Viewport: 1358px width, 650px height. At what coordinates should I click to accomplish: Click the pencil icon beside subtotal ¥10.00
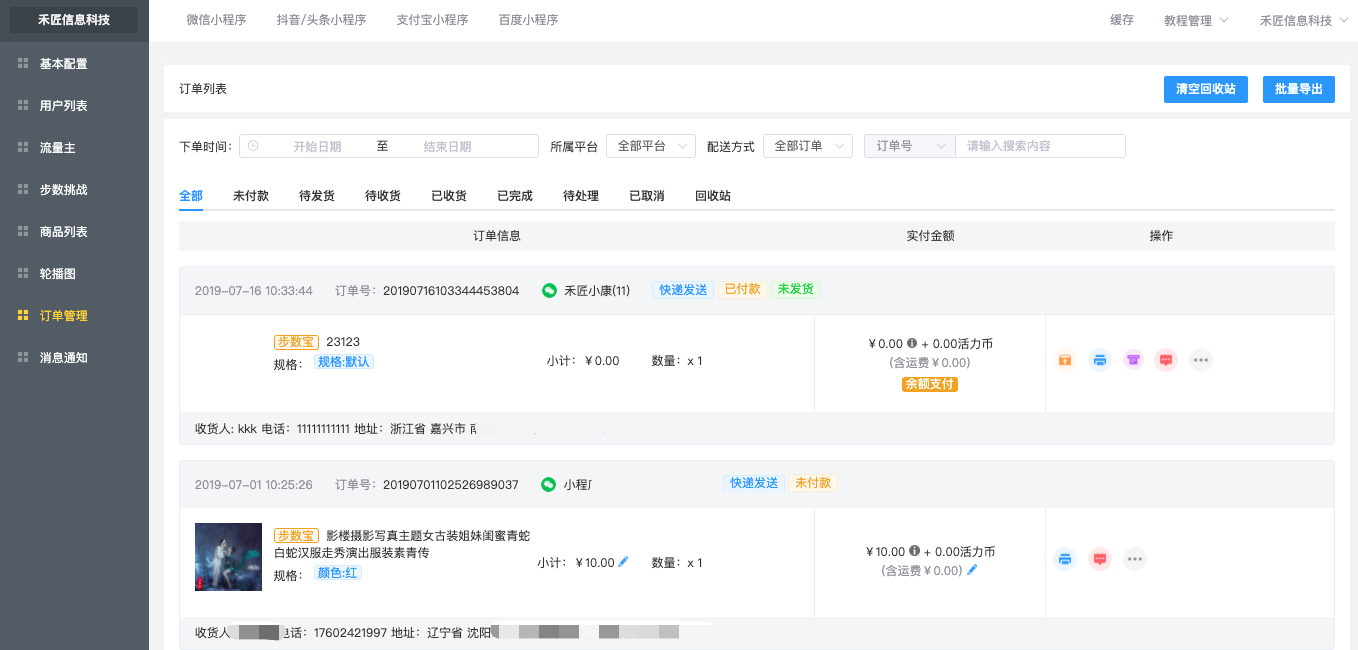click(x=624, y=562)
